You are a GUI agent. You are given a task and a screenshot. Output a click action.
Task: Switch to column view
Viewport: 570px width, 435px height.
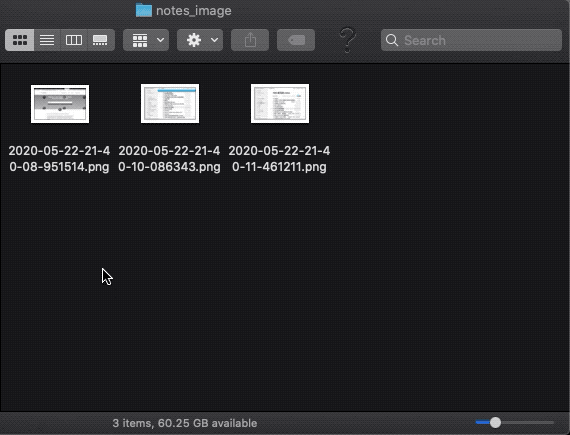click(73, 40)
